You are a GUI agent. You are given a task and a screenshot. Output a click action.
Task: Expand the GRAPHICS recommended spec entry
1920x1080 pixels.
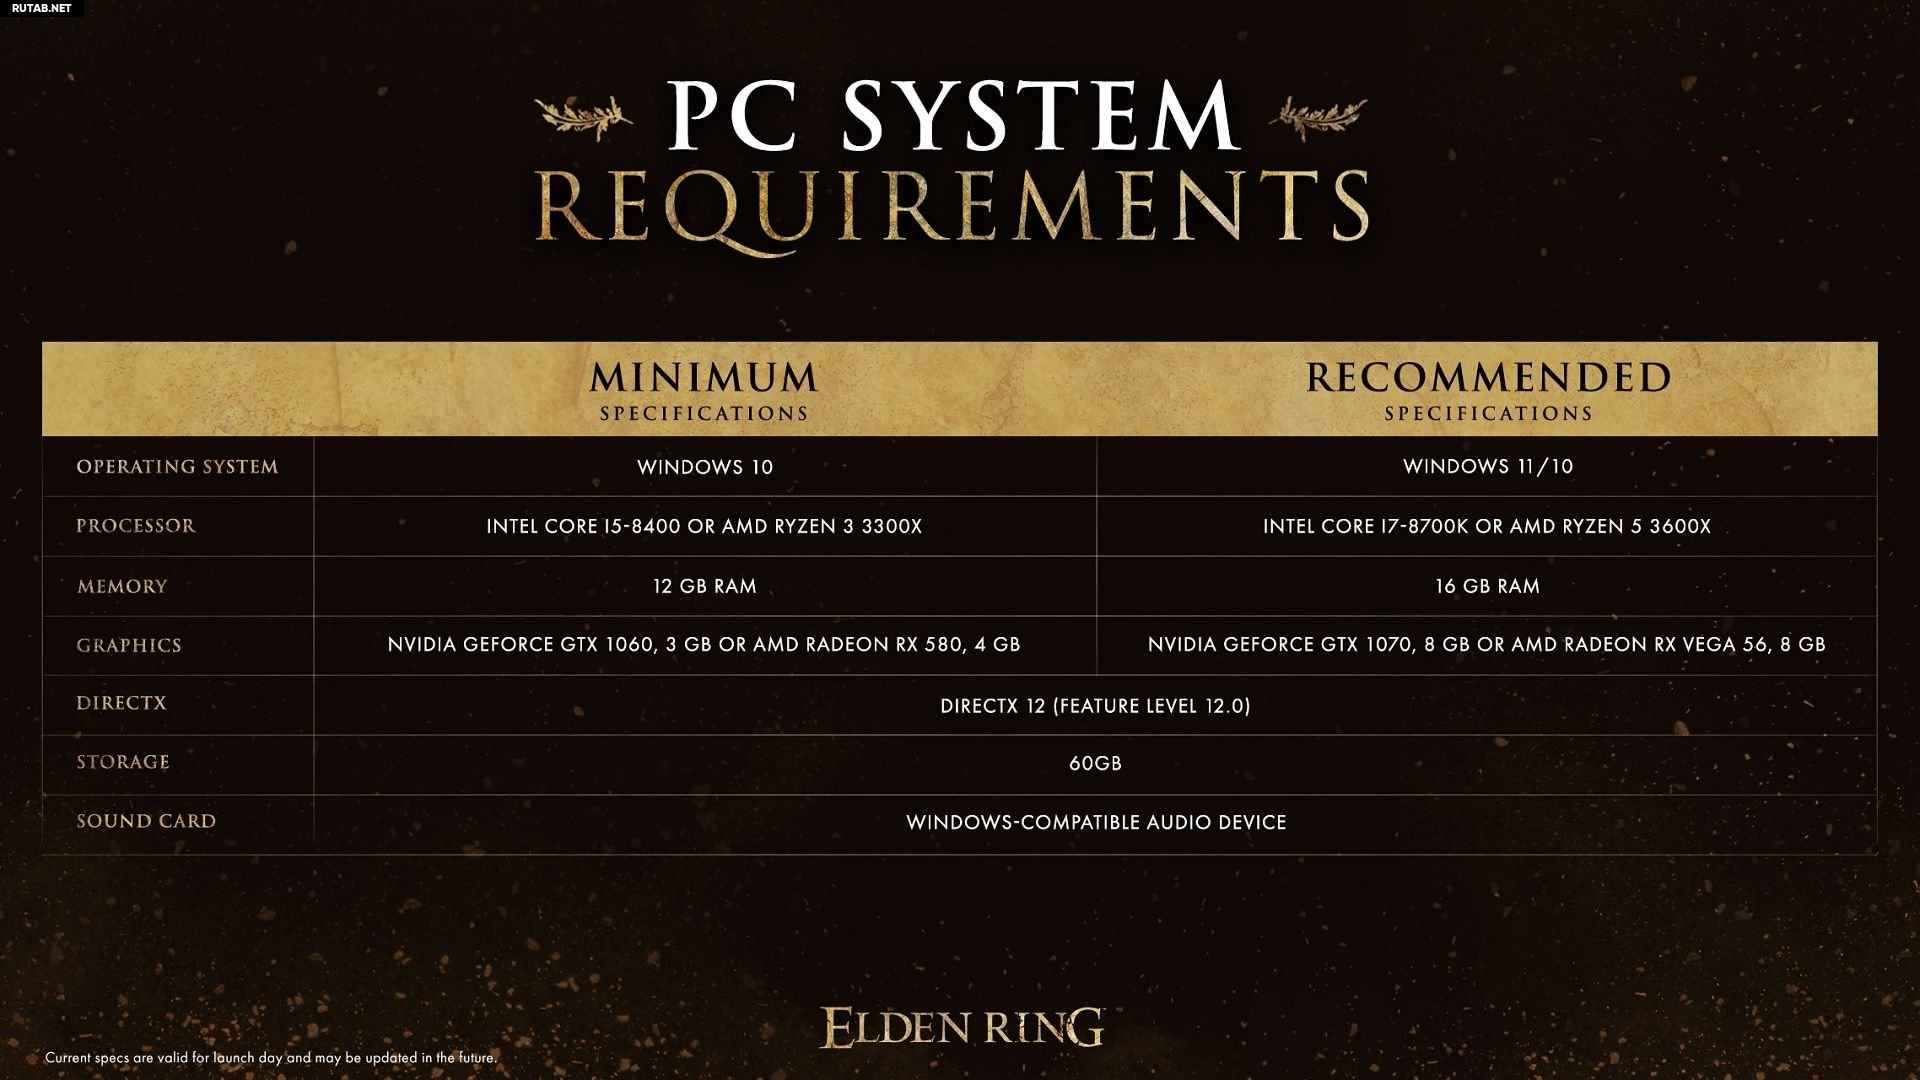[x=1486, y=644]
